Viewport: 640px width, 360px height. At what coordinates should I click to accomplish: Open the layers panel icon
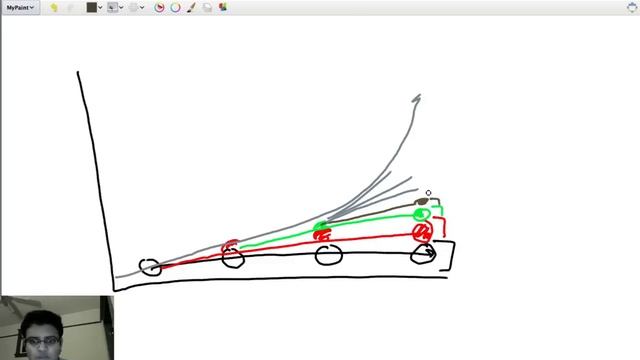[x=207, y=7]
